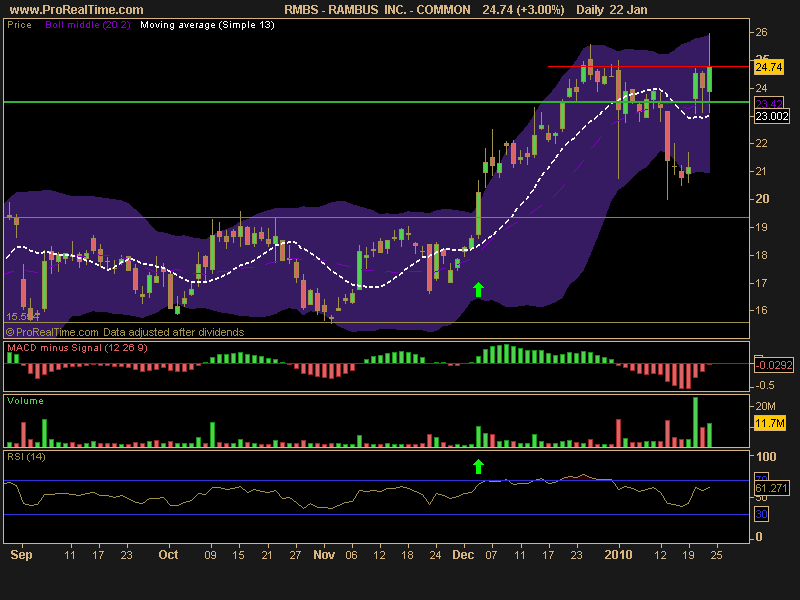Image resolution: width=800 pixels, height=600 pixels.
Task: Click the 2010 date axis label
Action: pos(618,555)
